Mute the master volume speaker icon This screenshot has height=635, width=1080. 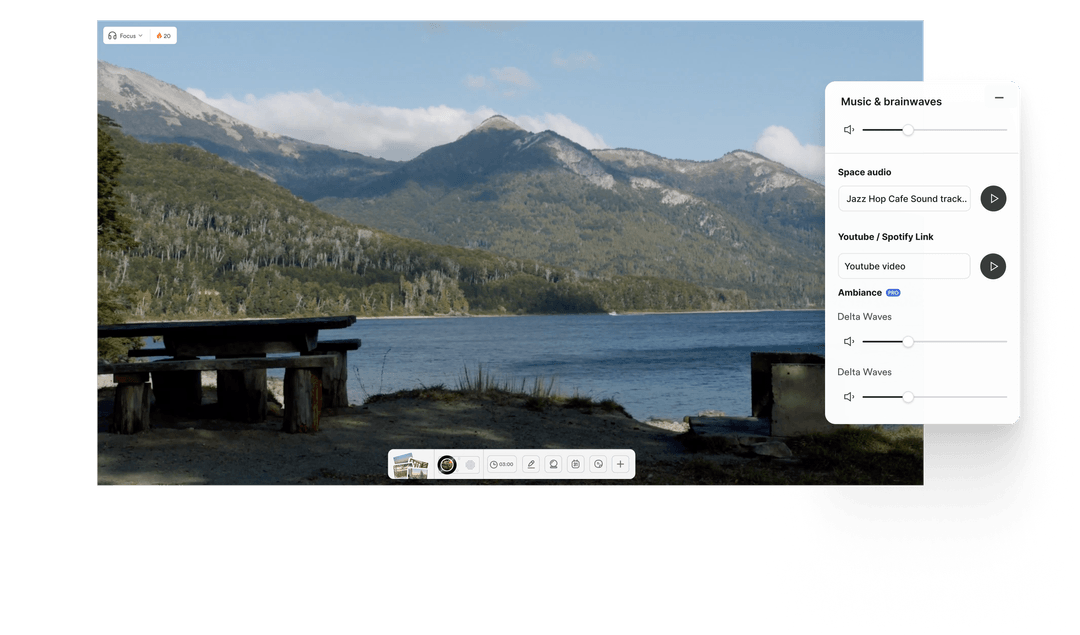(x=849, y=129)
